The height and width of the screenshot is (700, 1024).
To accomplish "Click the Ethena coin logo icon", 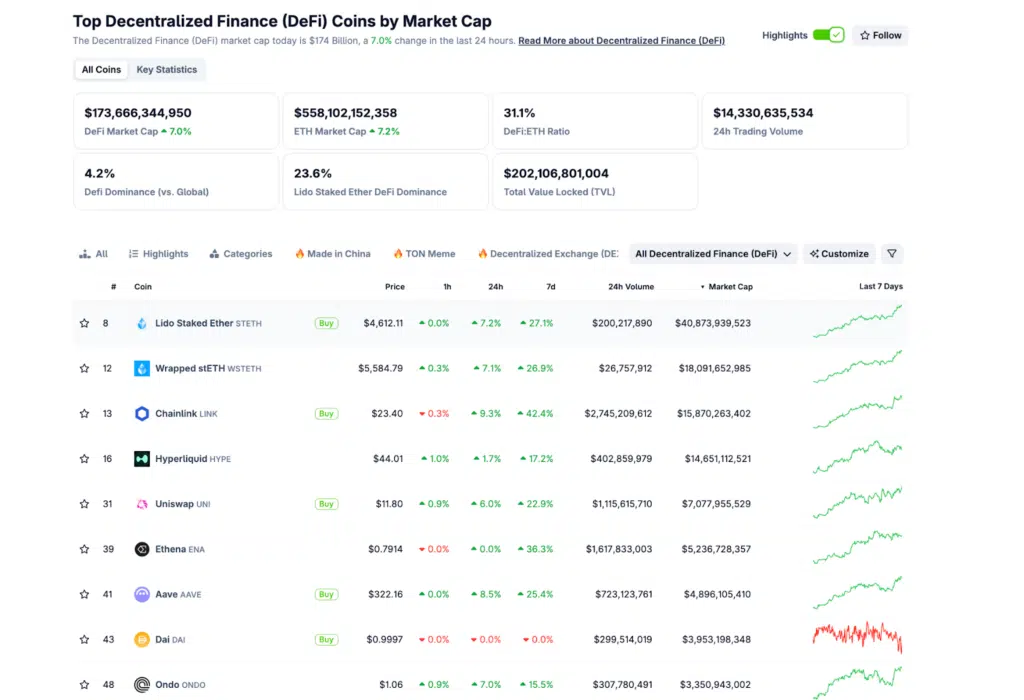I will (142, 549).
